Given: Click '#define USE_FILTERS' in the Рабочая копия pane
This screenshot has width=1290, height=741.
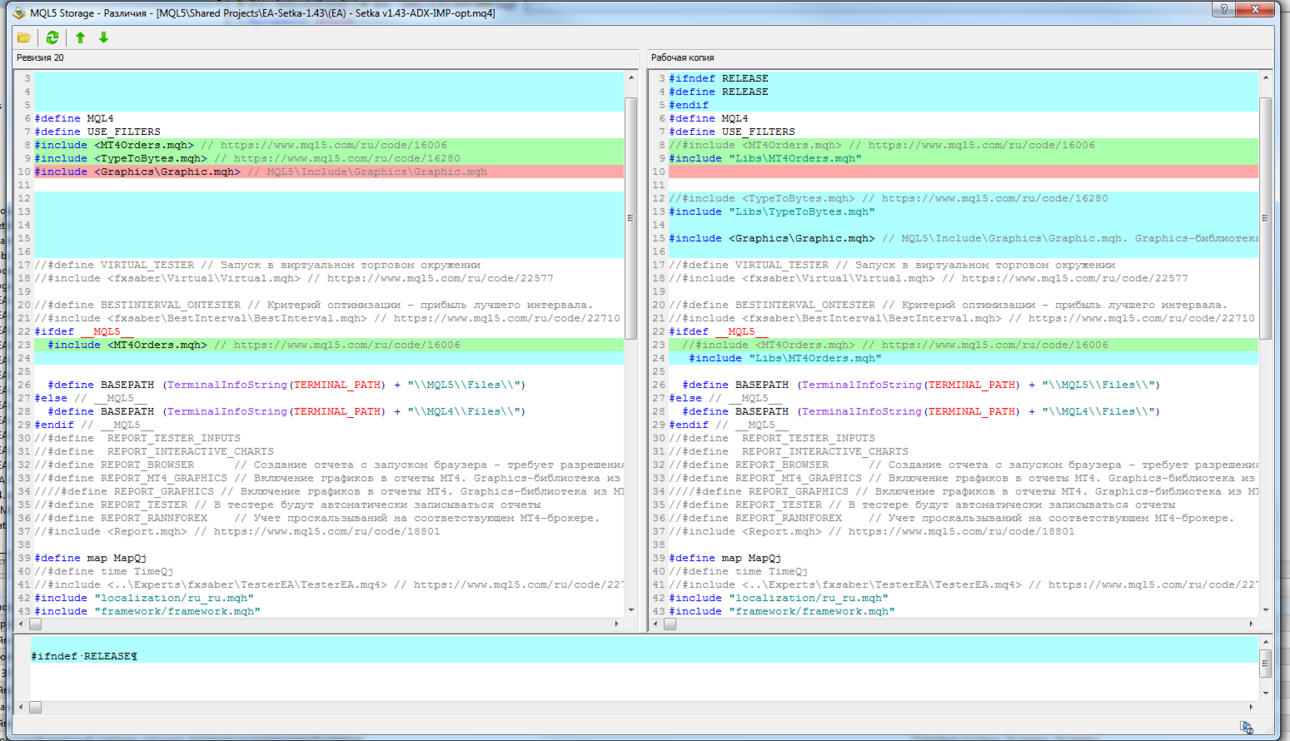Looking at the screenshot, I should pyautogui.click(x=732, y=132).
